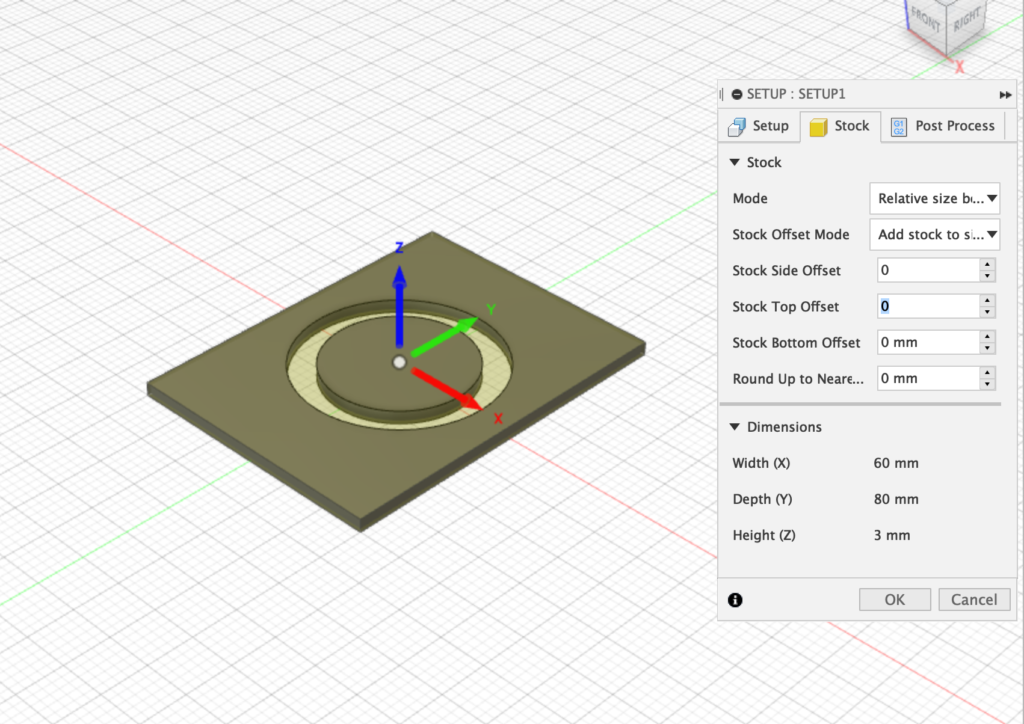Click the Stock Bottom Offset label
1024x724 pixels.
[796, 343]
